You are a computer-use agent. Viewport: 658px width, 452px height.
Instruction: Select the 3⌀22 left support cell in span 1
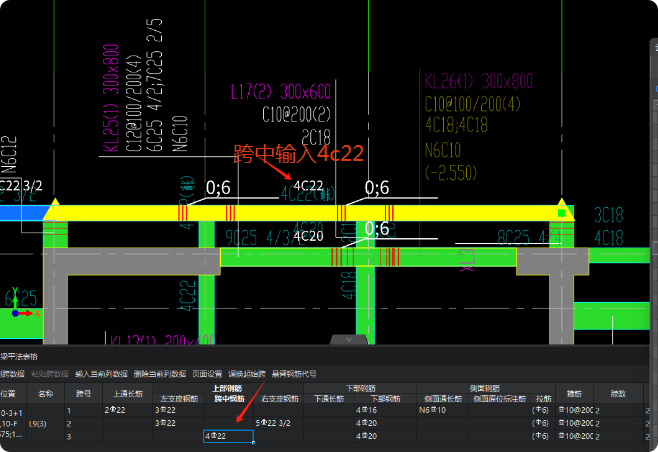click(178, 410)
